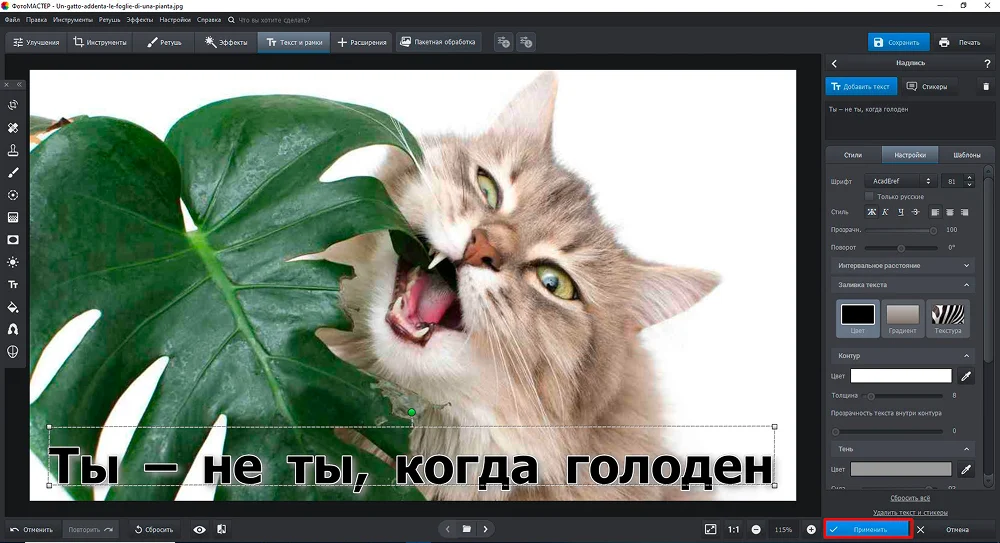This screenshot has width=1000, height=543.
Task: Close the left tool sidebar with X
Action: (x=7, y=84)
